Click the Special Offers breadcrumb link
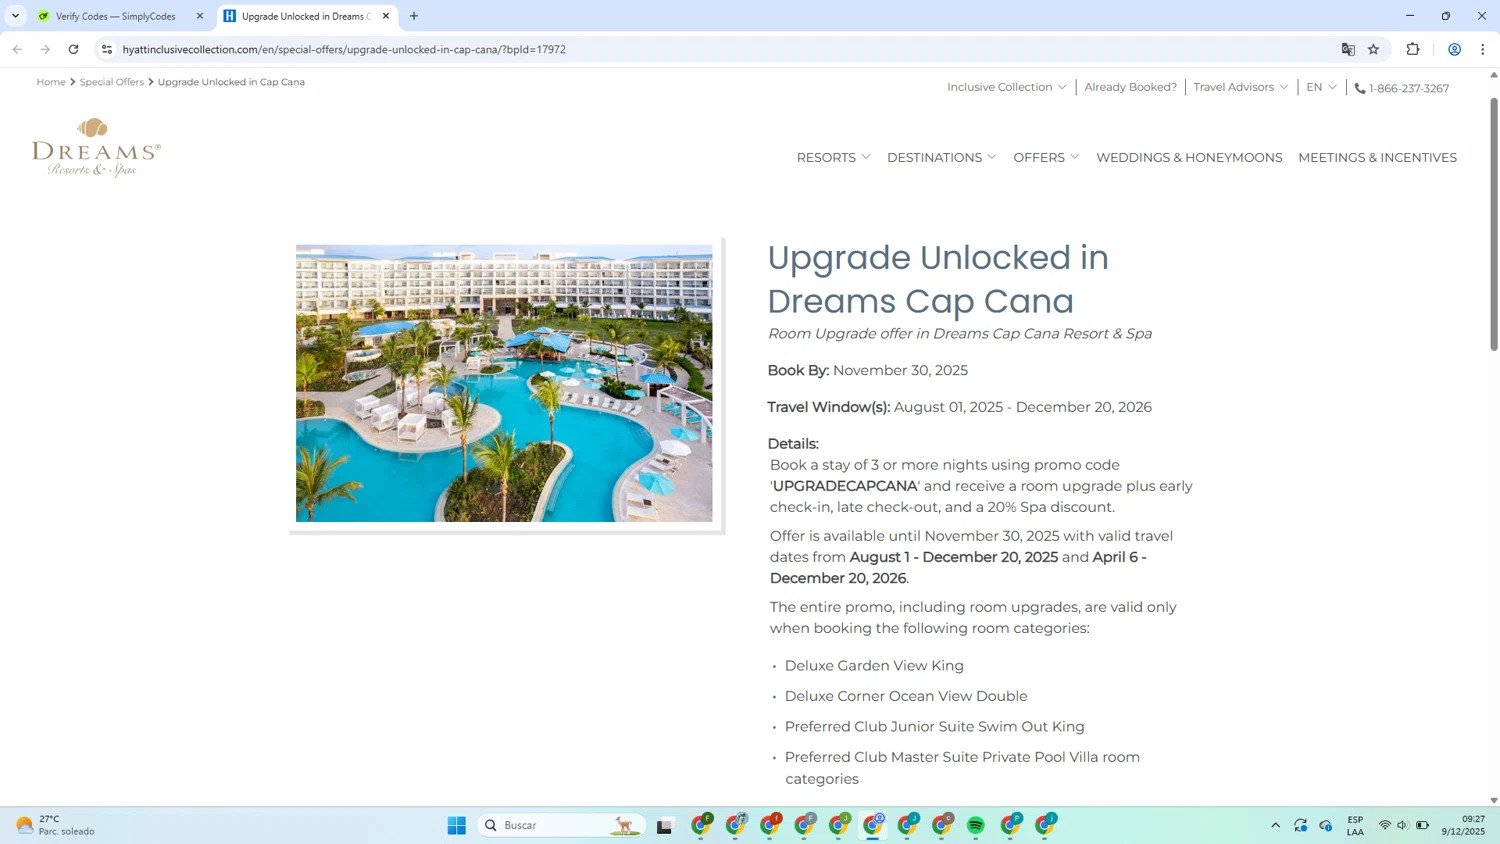Image resolution: width=1500 pixels, height=844 pixels. click(x=112, y=82)
